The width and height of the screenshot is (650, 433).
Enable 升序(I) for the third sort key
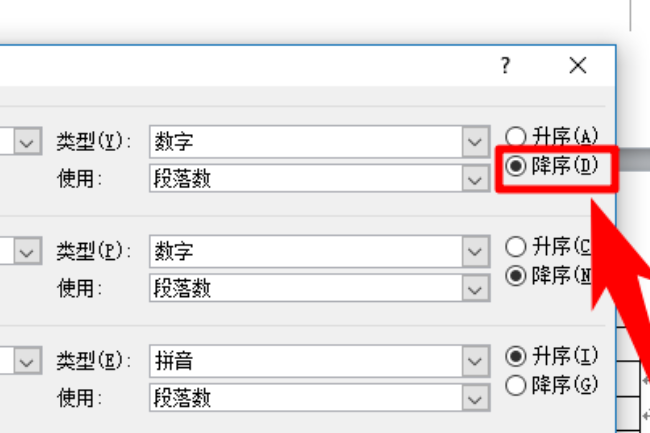[516, 354]
